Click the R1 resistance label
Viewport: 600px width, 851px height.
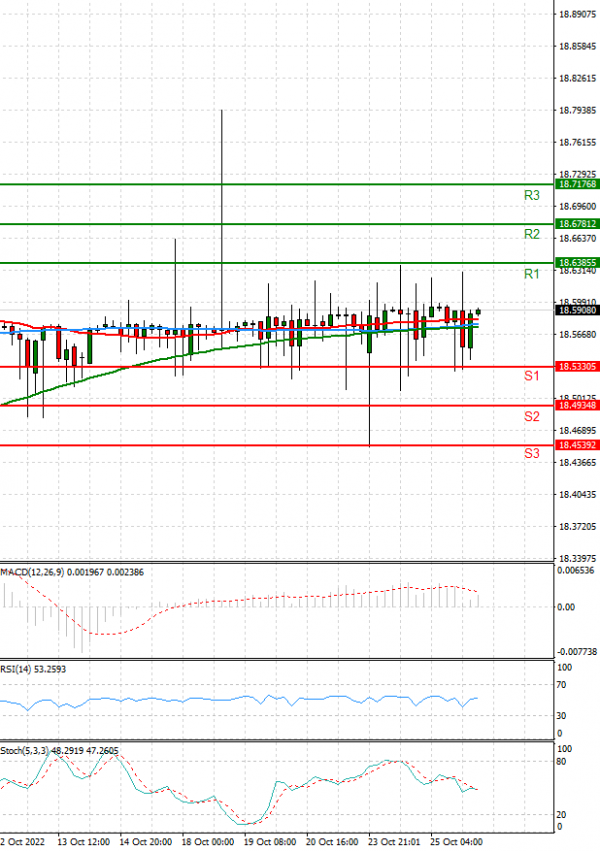click(532, 274)
